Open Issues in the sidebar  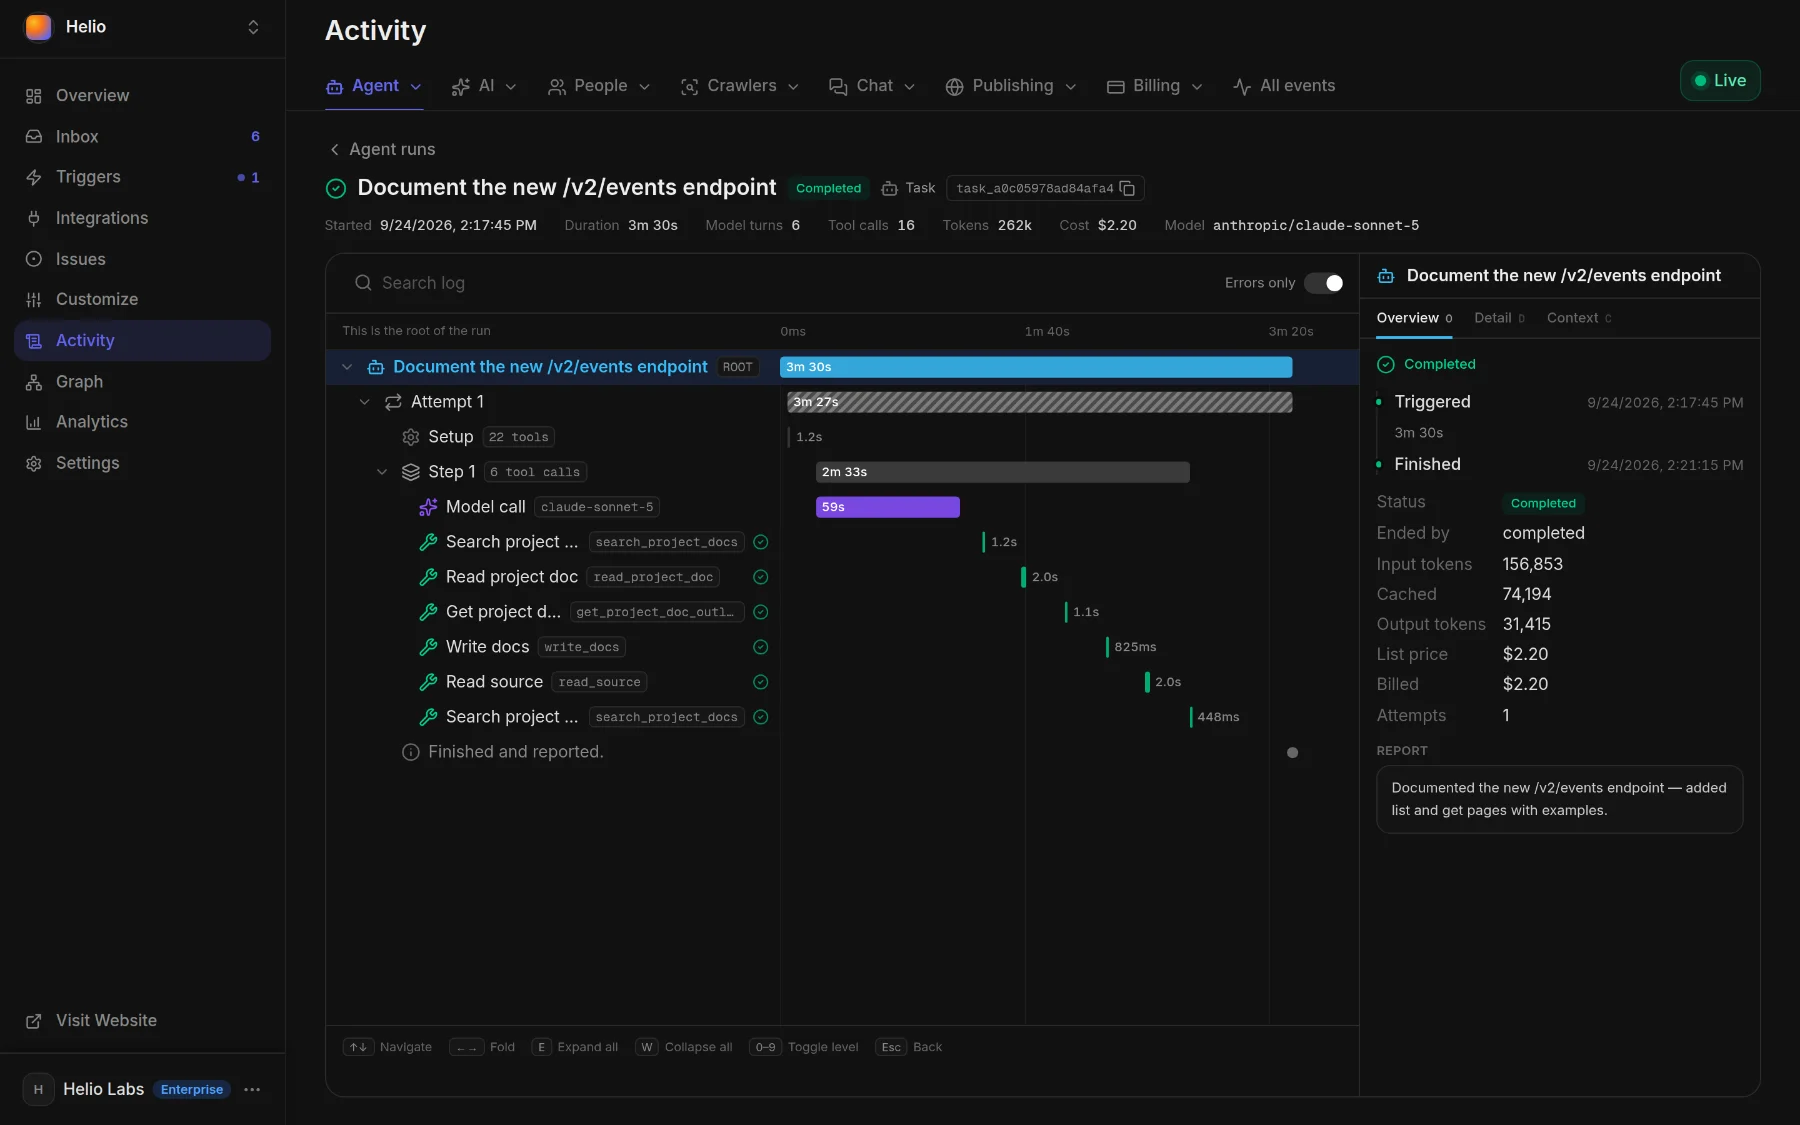click(x=142, y=259)
